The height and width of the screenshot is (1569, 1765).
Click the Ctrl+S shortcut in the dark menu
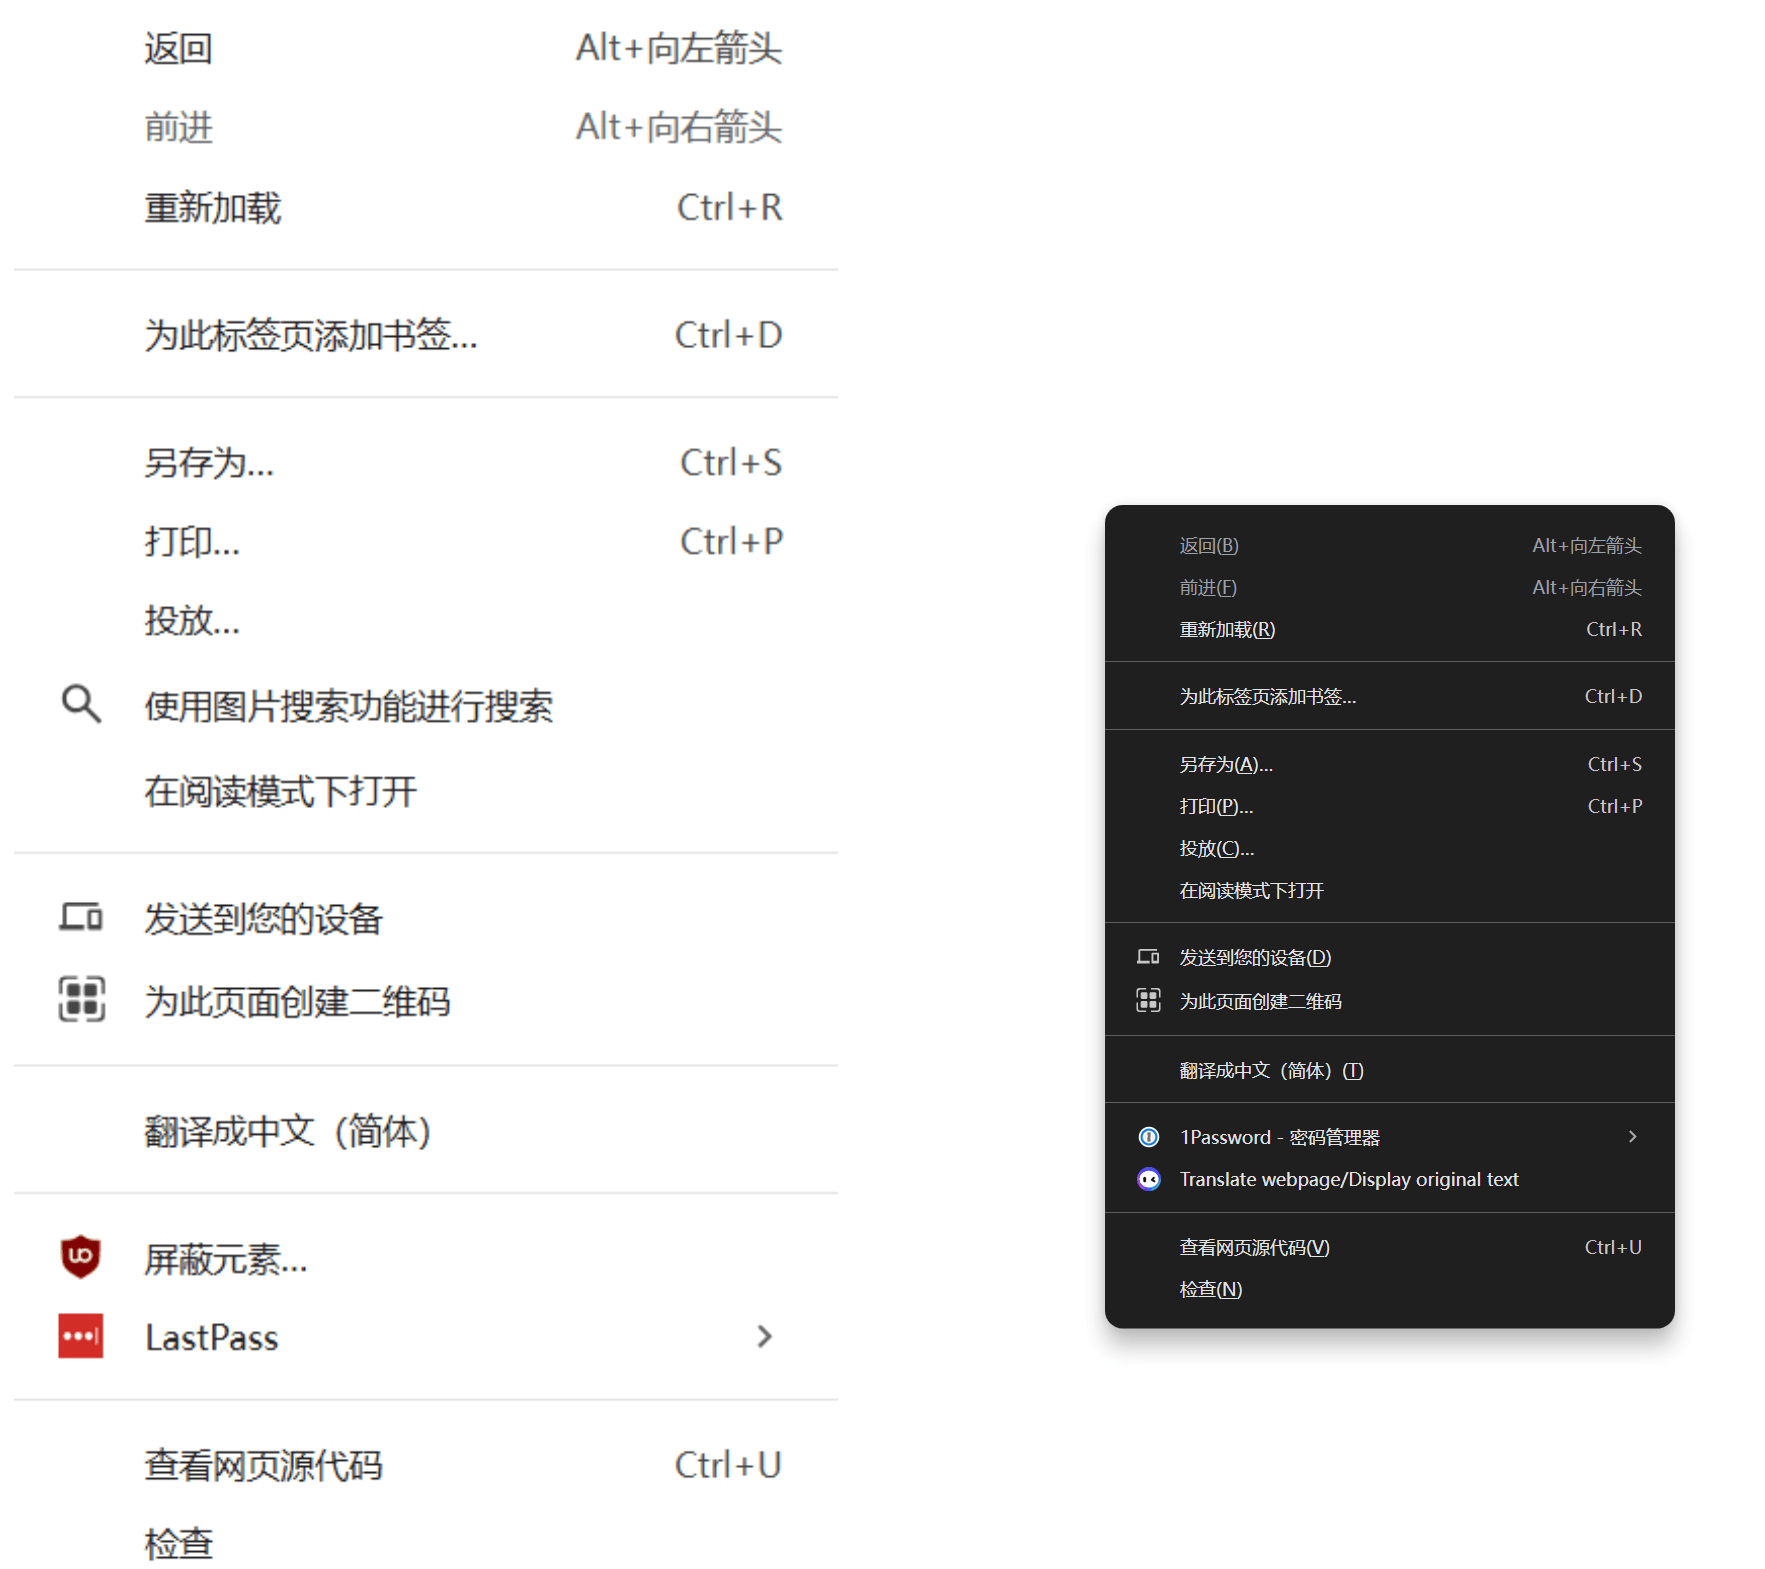1615,764
